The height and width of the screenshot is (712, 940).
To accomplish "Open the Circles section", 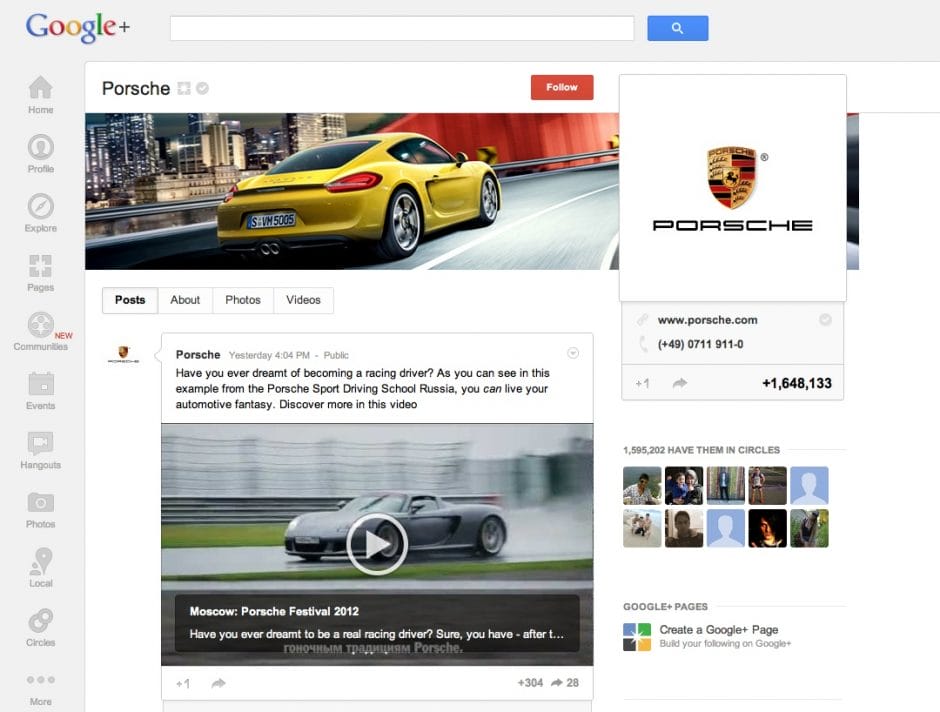I will (40, 626).
